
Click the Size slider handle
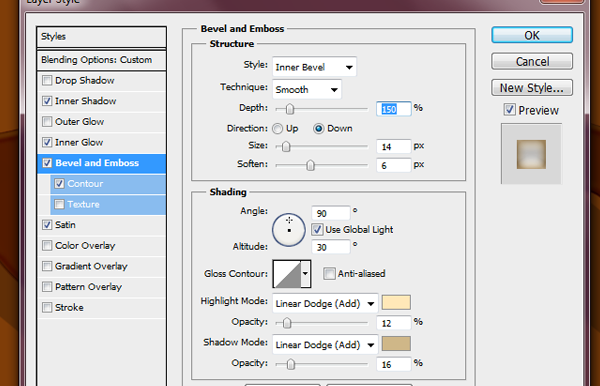coord(286,147)
